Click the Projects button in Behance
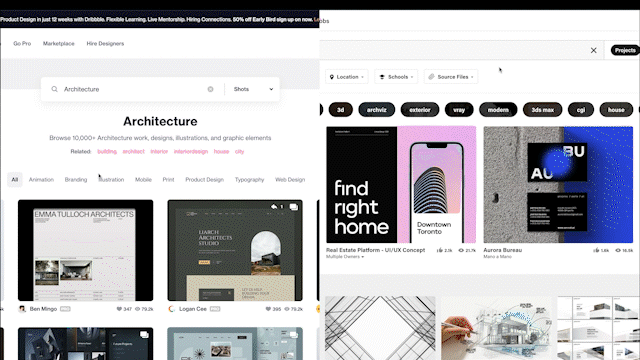640x360 pixels. 625,50
